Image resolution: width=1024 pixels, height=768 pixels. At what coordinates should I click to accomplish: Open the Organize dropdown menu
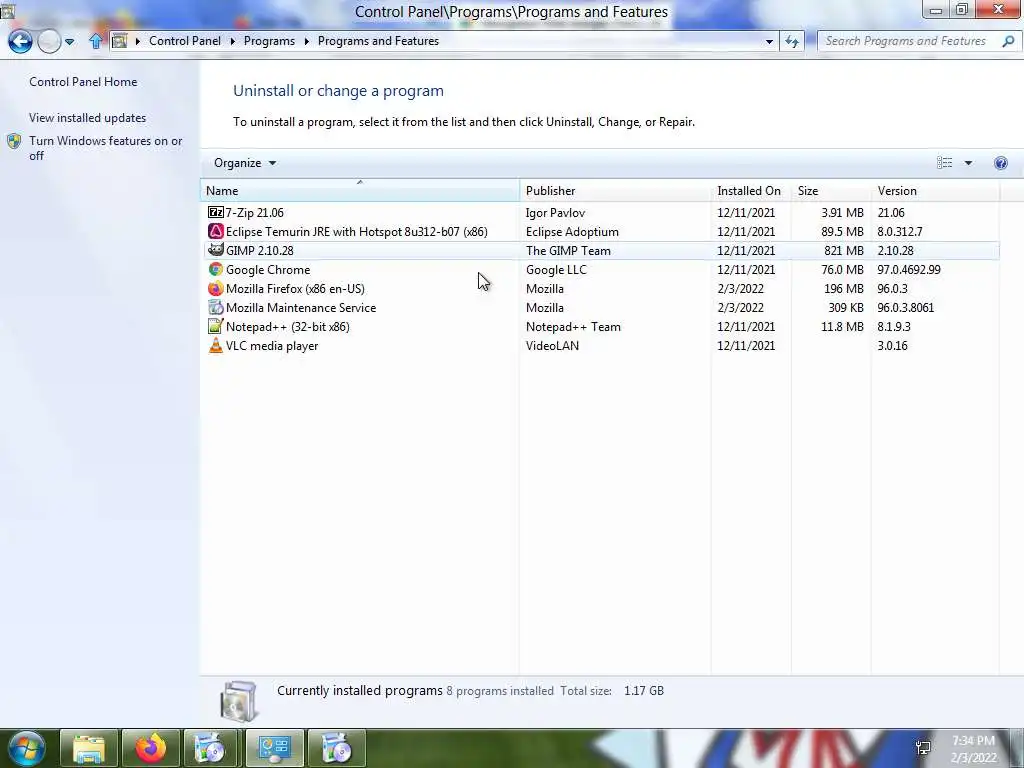[245, 163]
